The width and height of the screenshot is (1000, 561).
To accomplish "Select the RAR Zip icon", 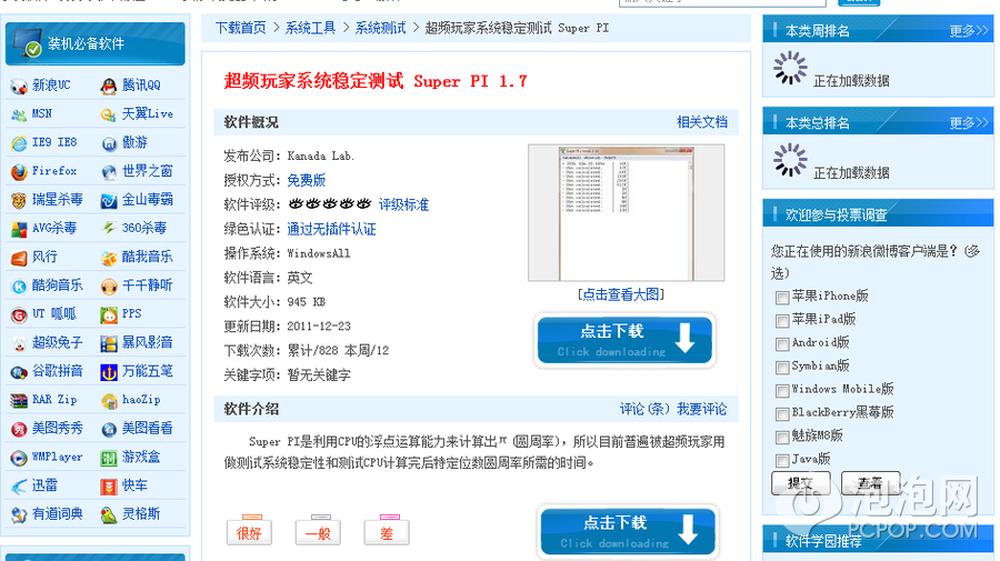I will pyautogui.click(x=19, y=400).
